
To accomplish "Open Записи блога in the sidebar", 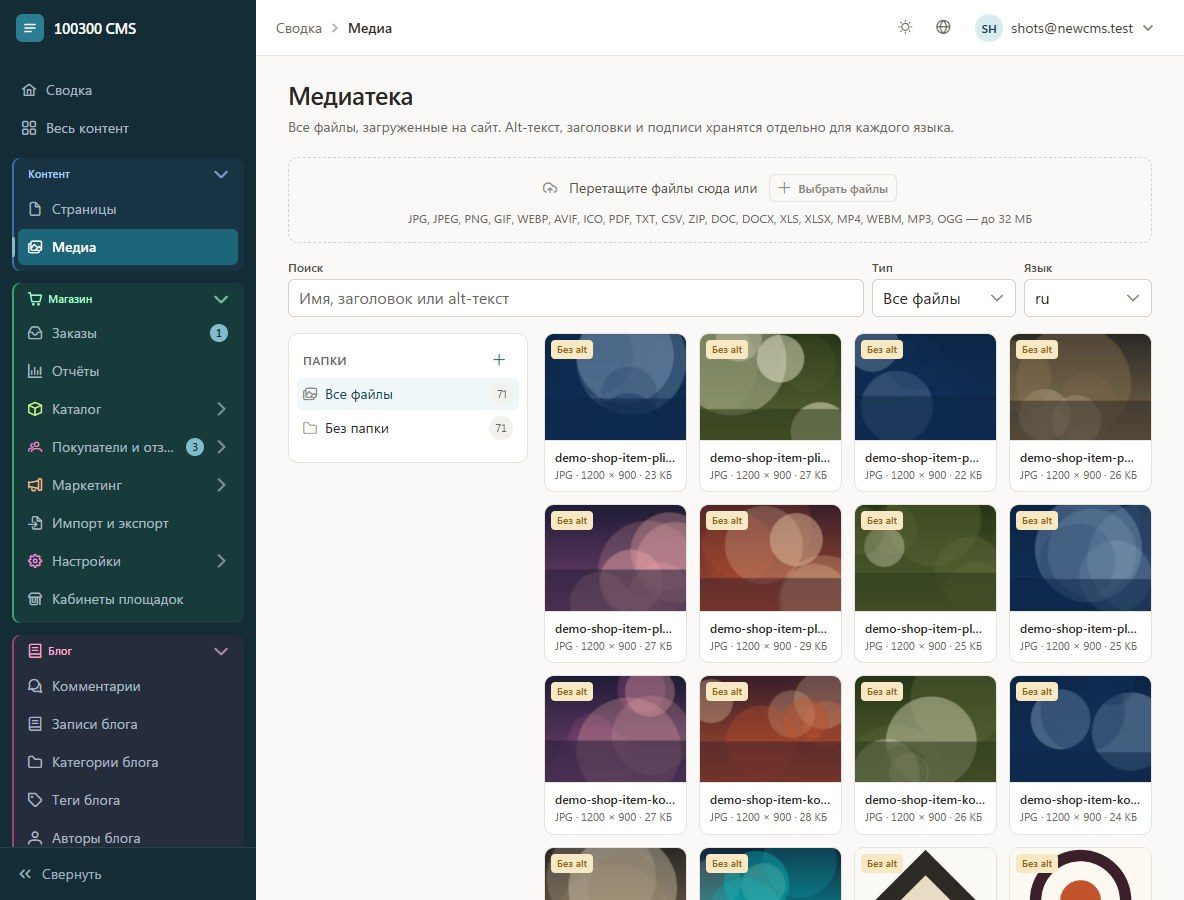I will (128, 724).
